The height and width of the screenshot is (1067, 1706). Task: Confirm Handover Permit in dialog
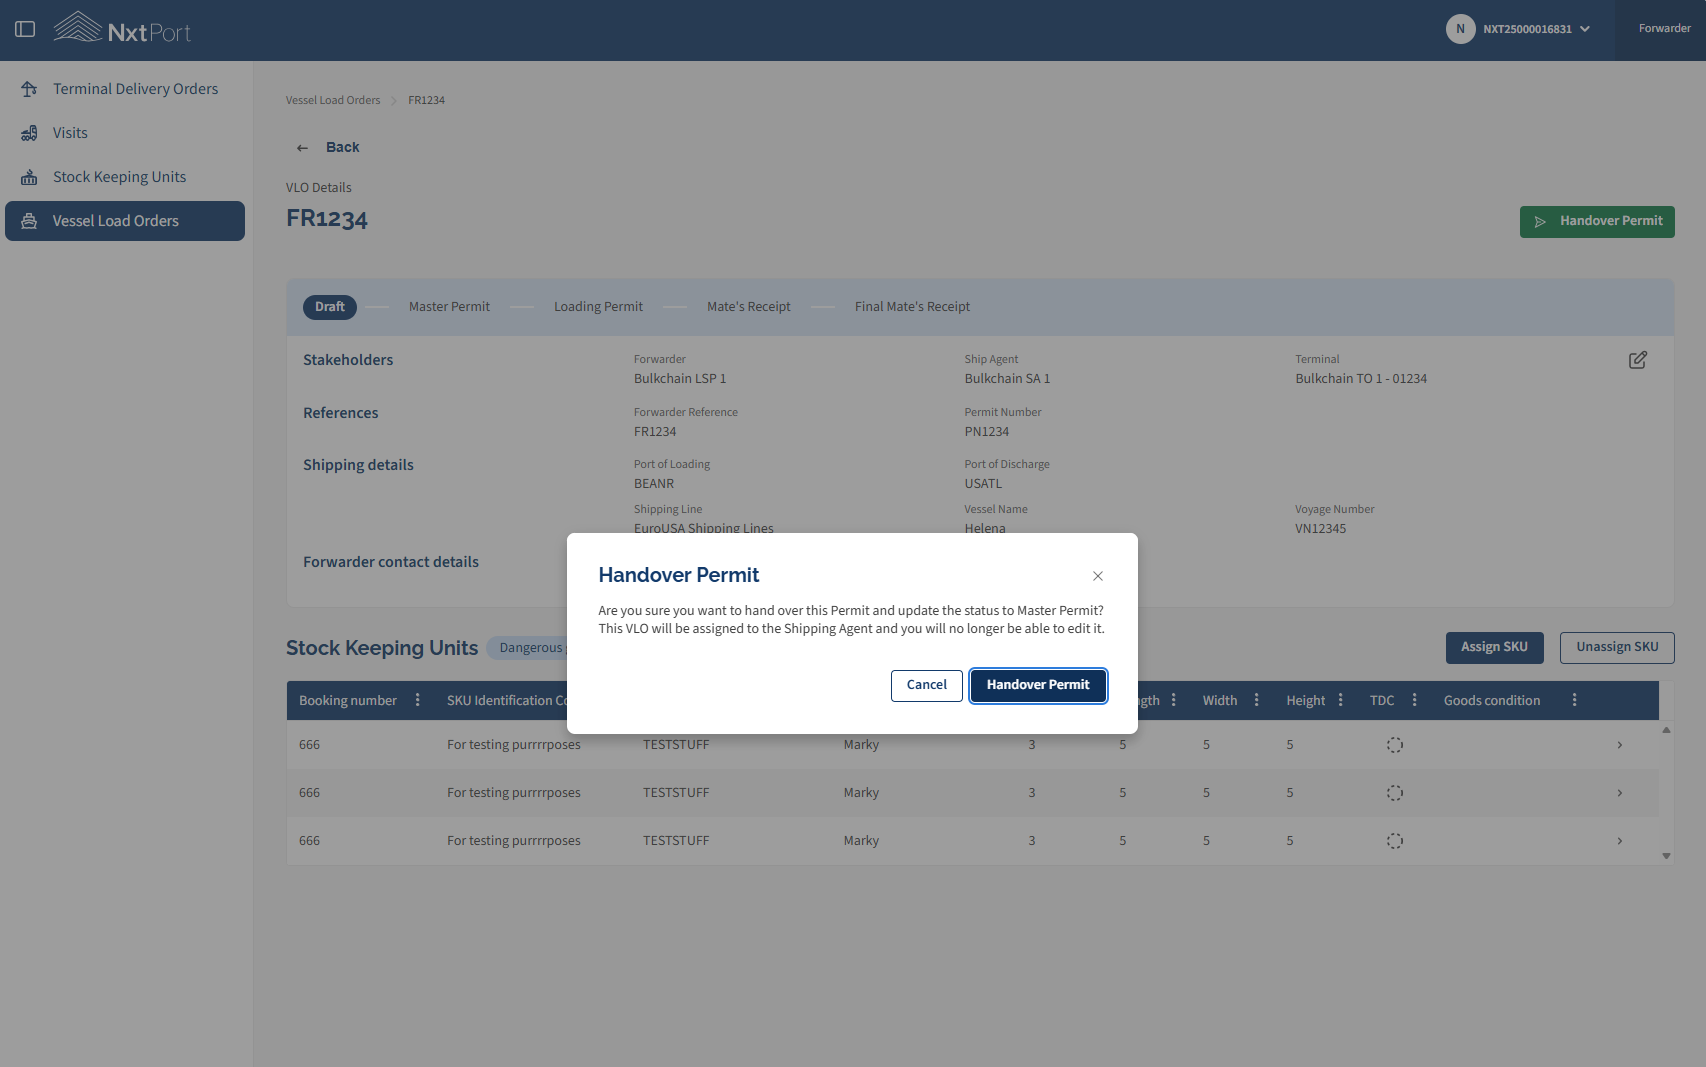1038,686
